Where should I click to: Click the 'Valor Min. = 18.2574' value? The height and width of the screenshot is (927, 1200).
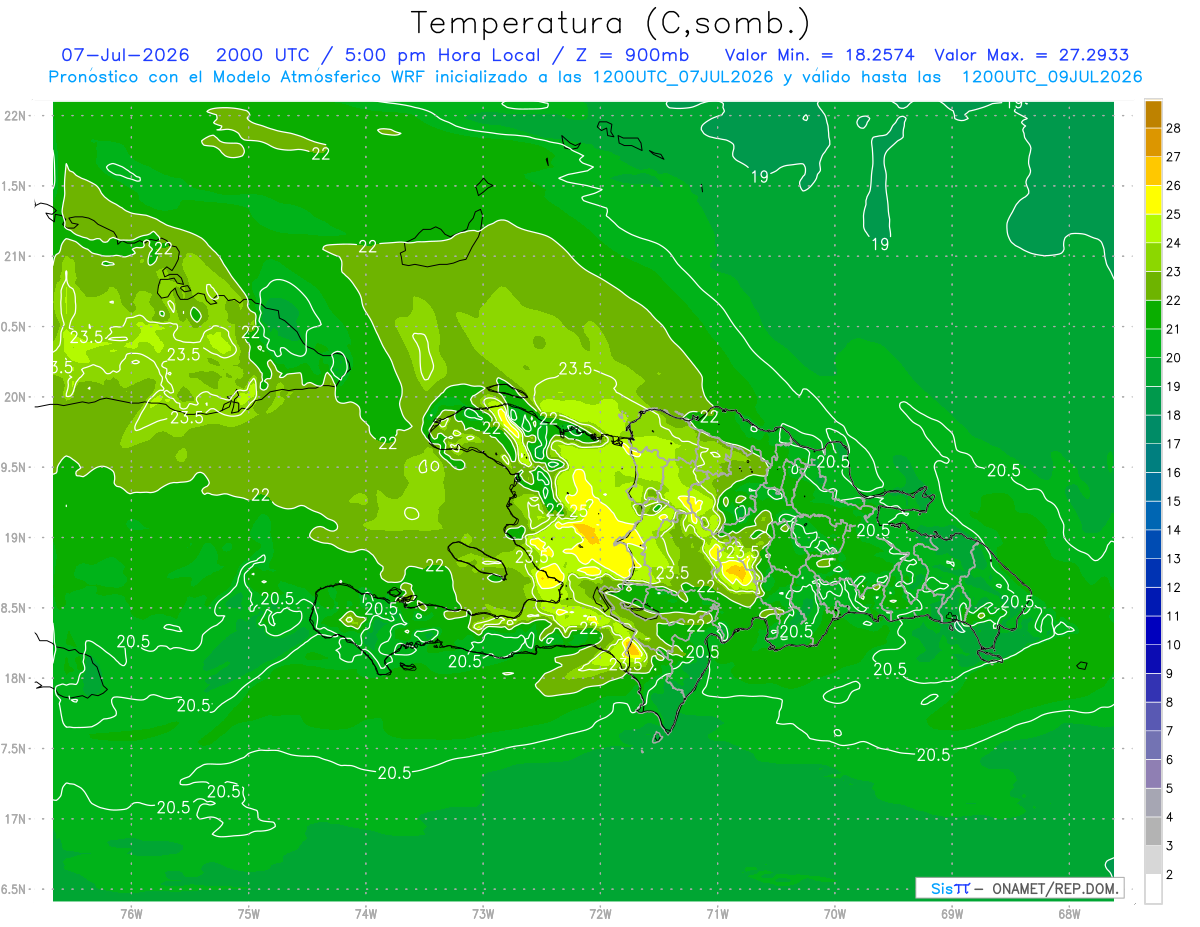click(x=819, y=55)
